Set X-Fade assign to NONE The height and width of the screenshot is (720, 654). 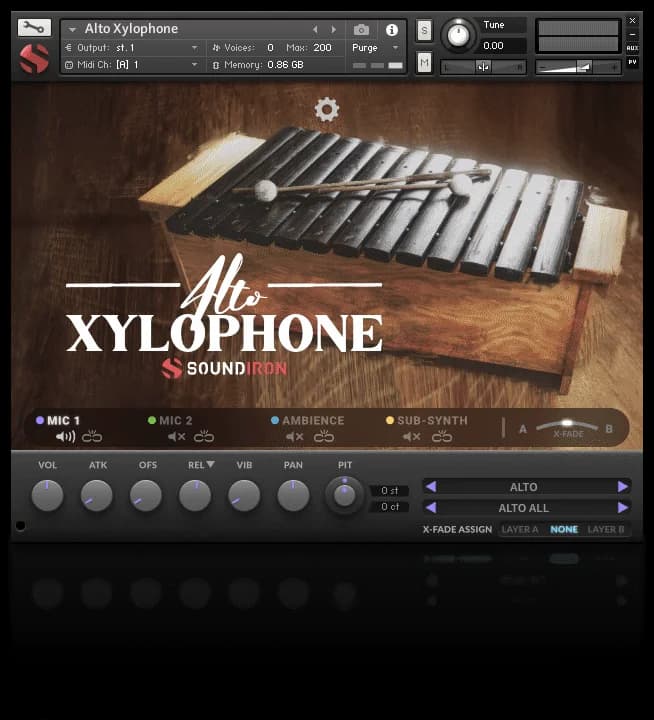564,529
